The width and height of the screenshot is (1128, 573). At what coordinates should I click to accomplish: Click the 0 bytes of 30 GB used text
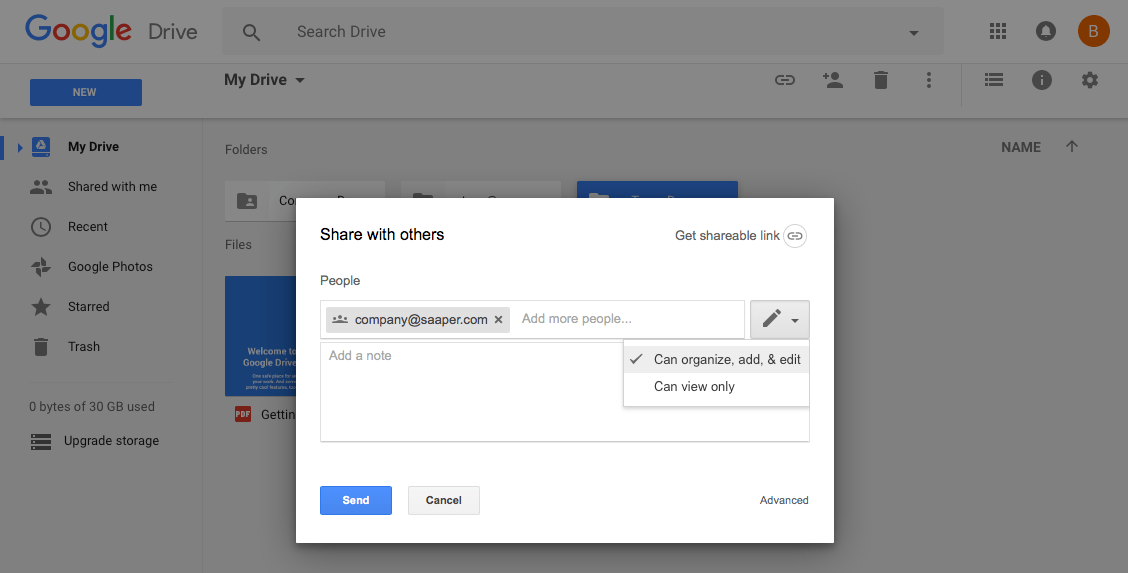(x=92, y=407)
